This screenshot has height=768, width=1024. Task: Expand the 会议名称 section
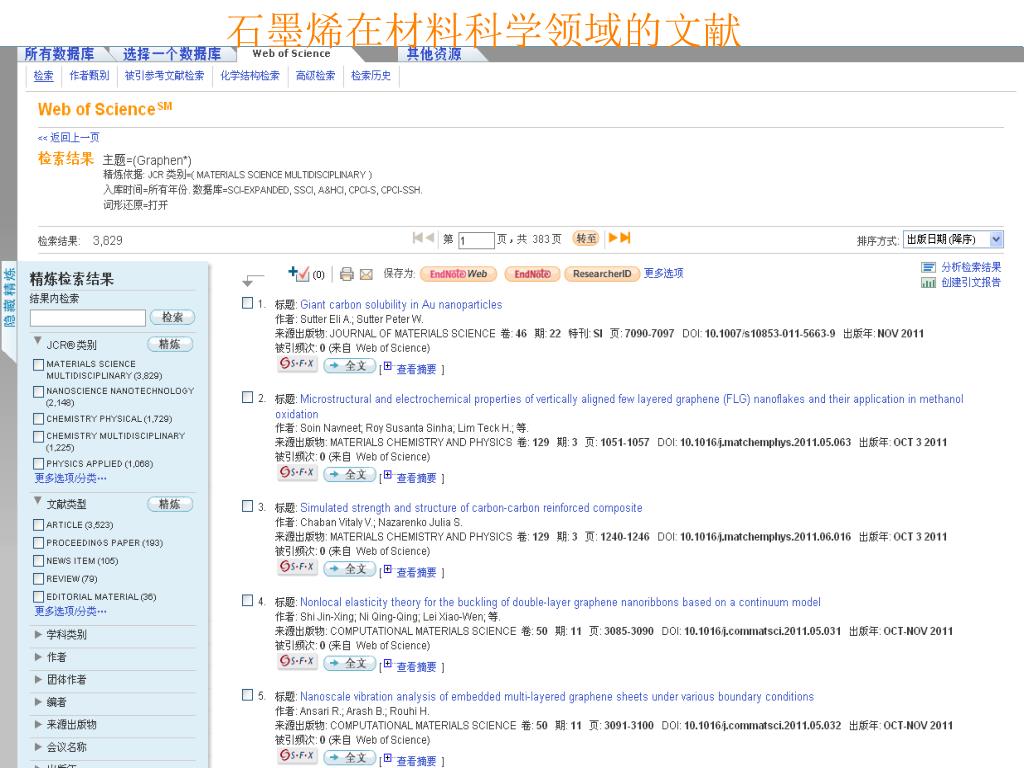coord(38,746)
